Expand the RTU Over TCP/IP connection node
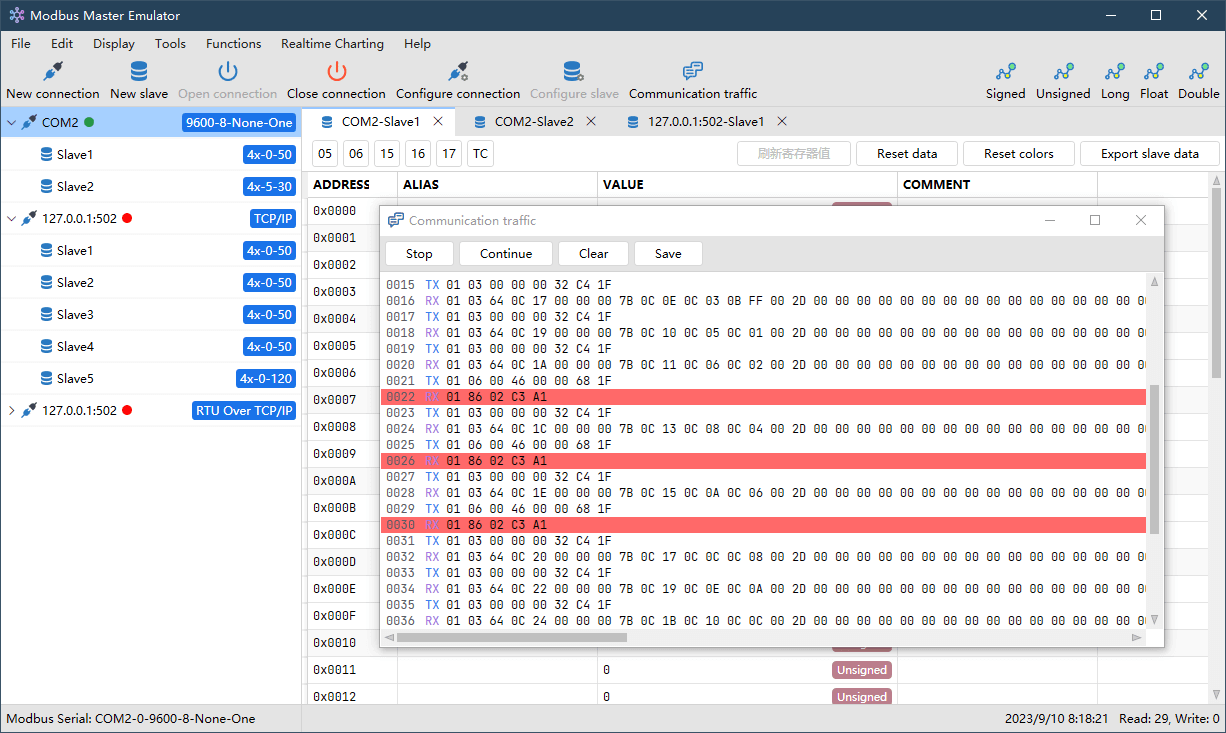Screen dimensions: 1226x733 pyautogui.click(x=11, y=411)
